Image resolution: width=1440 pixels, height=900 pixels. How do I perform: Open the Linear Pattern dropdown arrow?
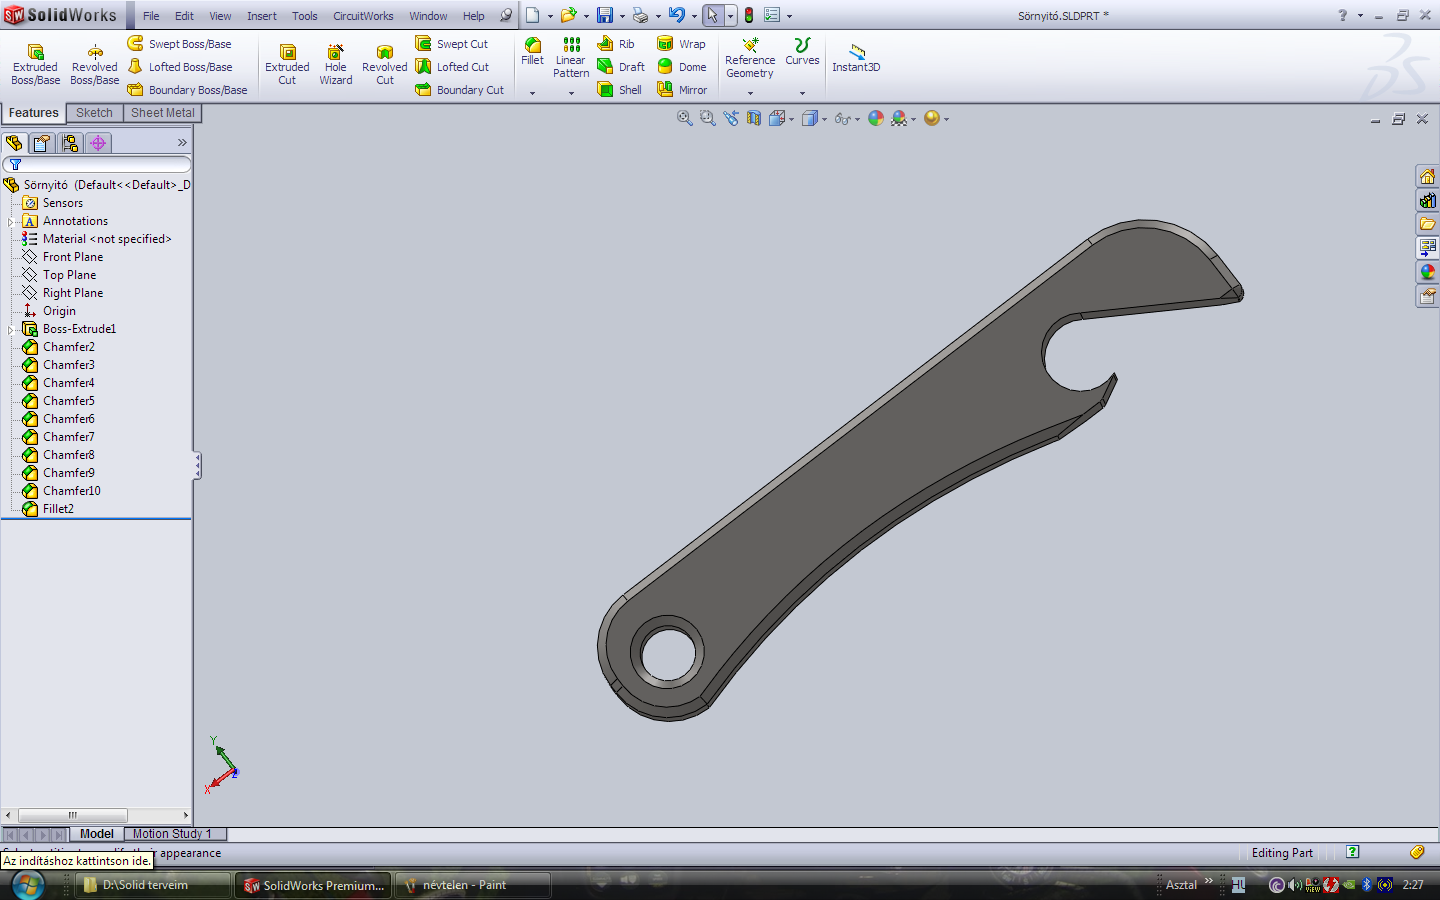571,93
